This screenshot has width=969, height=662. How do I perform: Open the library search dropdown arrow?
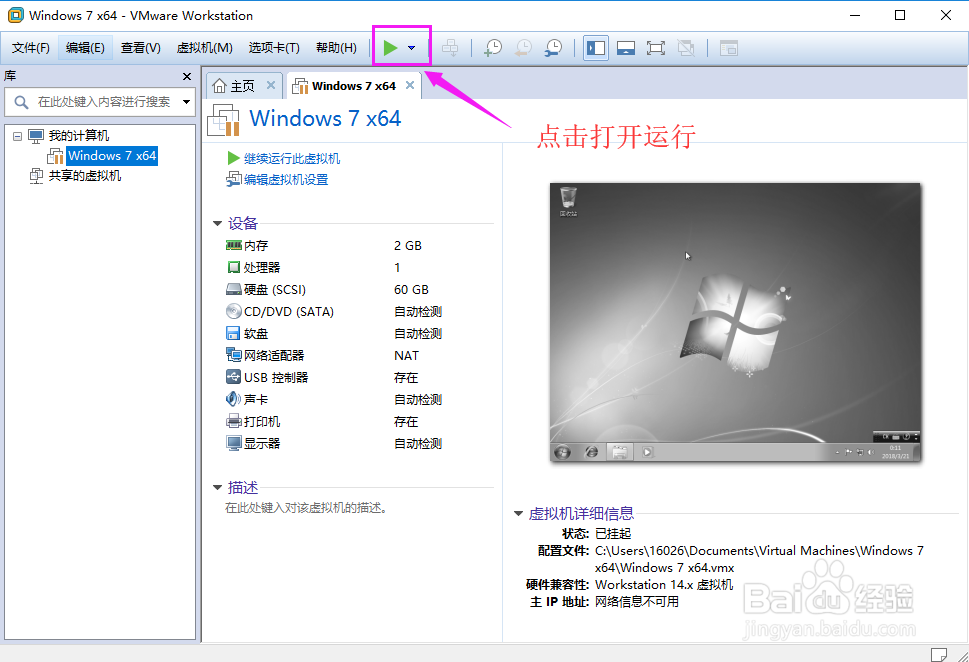[186, 102]
